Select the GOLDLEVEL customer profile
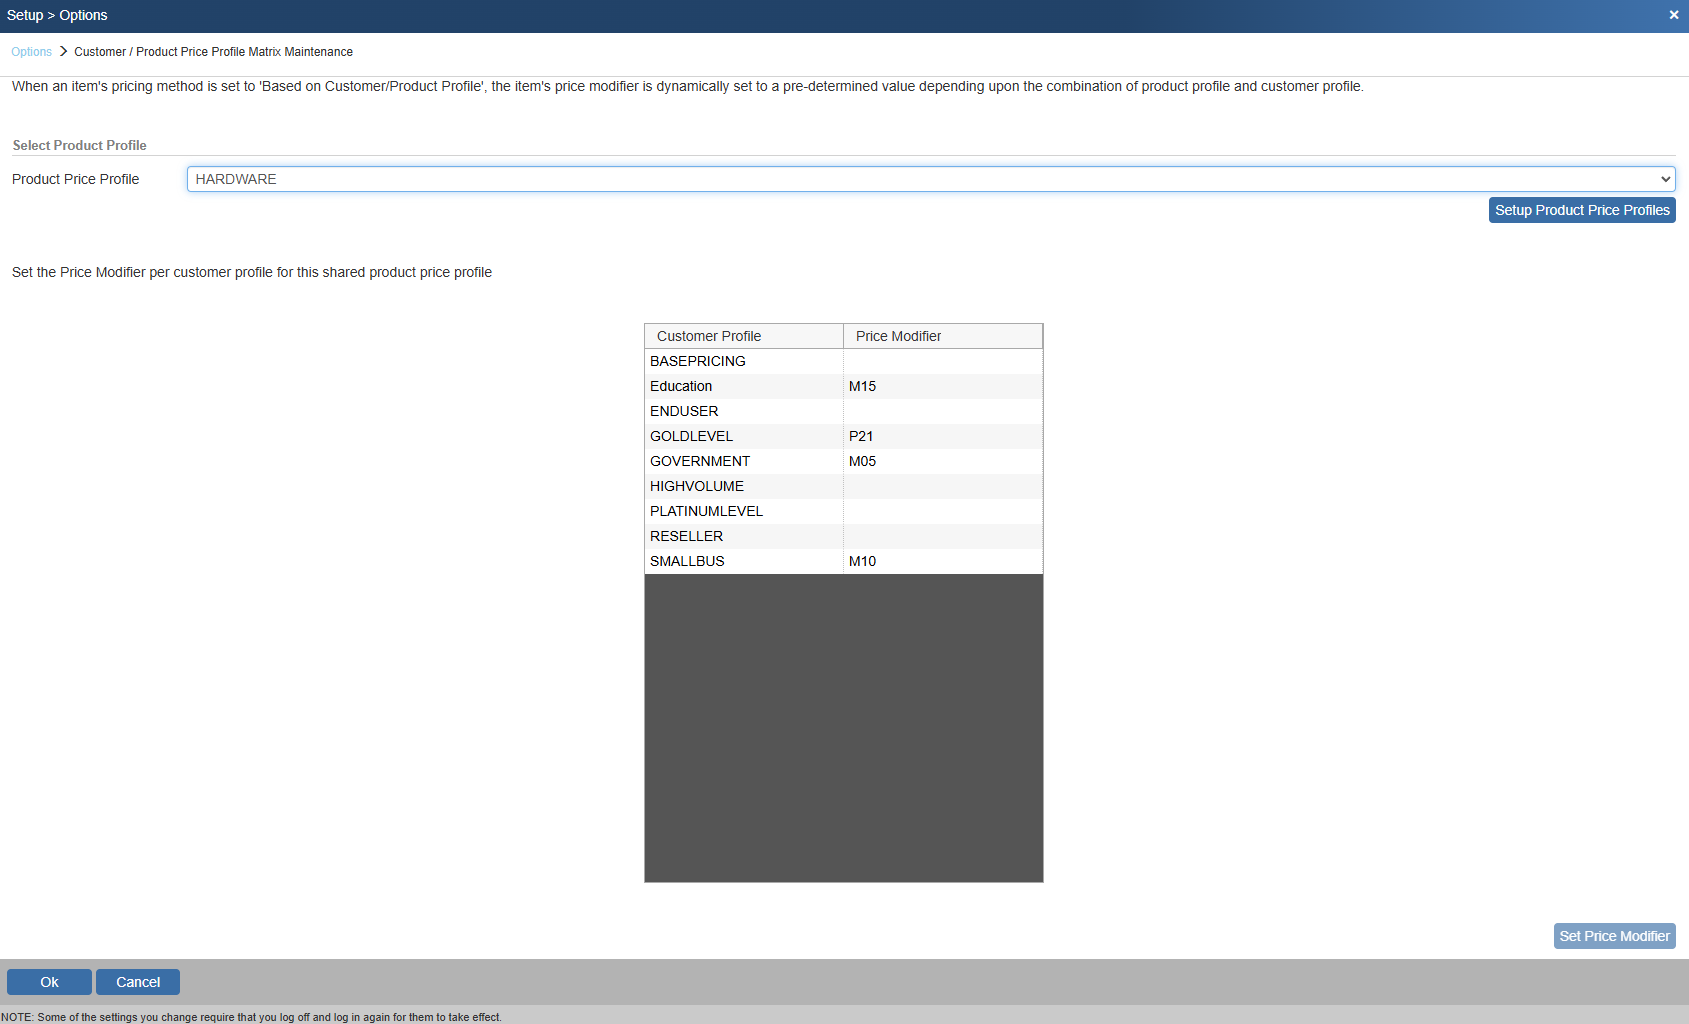 click(x=691, y=436)
